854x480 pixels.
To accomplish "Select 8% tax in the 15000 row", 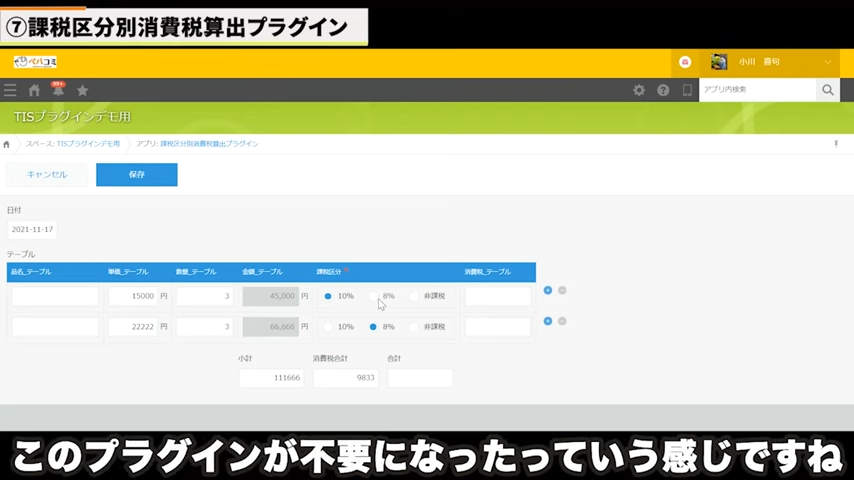I will (x=373, y=296).
